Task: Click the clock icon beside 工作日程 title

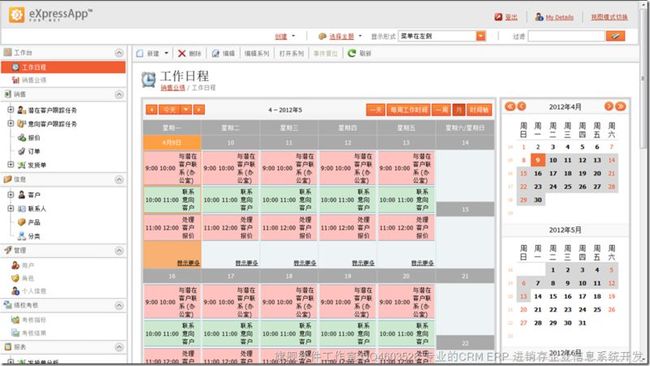Action: pyautogui.click(x=148, y=79)
